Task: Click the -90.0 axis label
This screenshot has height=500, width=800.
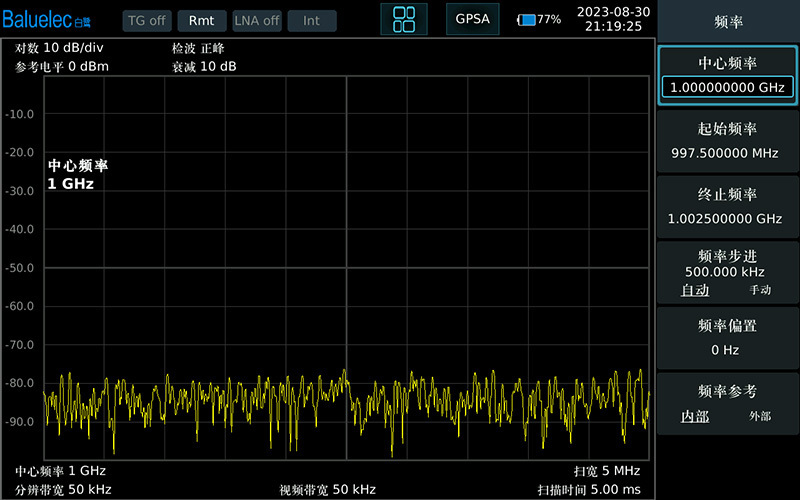Action: tap(19, 422)
